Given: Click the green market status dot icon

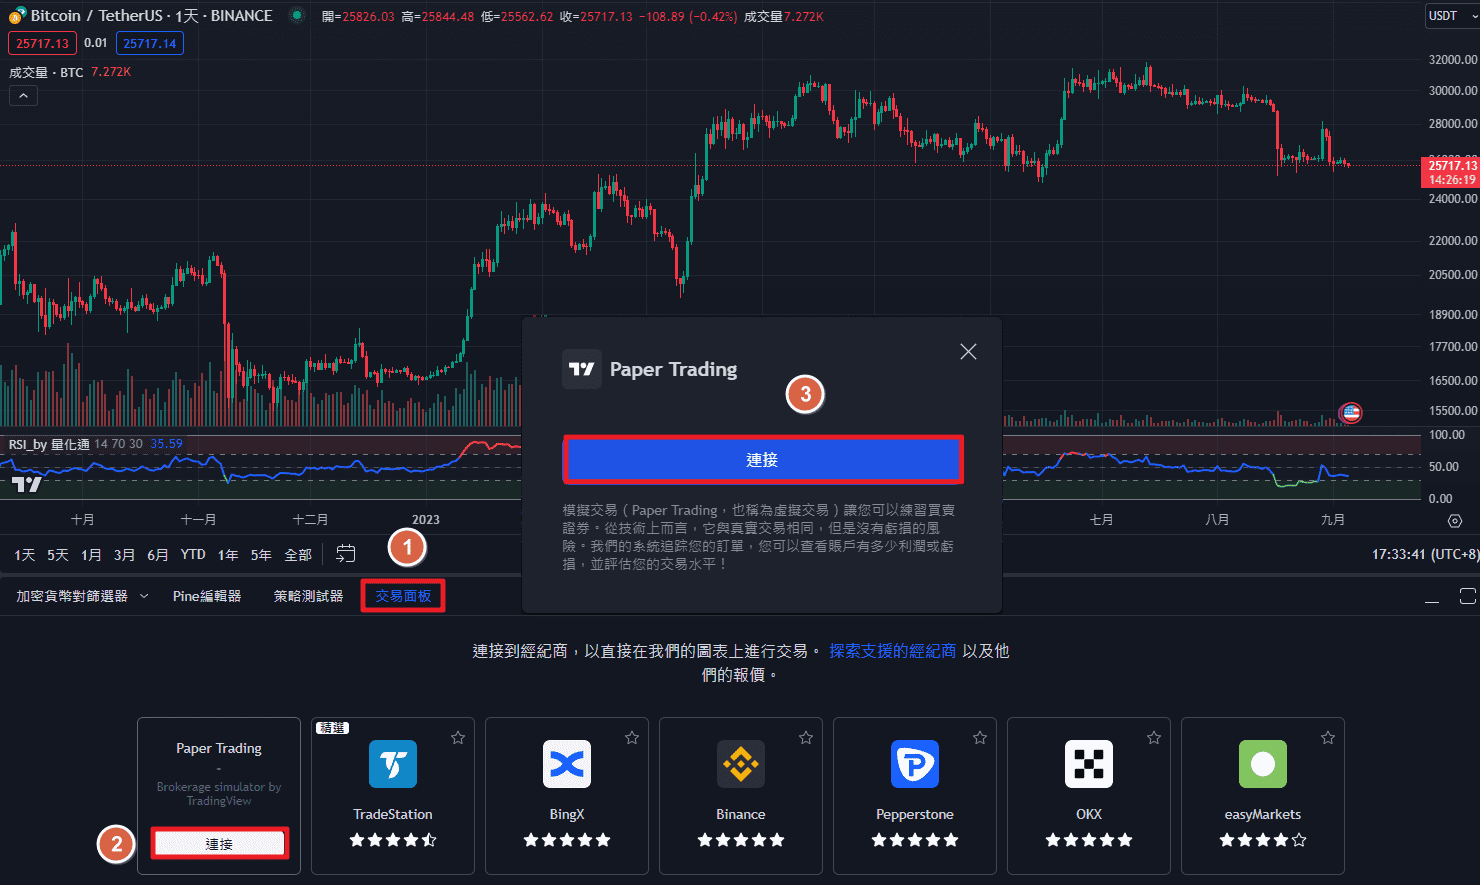Looking at the screenshot, I should point(297,15).
